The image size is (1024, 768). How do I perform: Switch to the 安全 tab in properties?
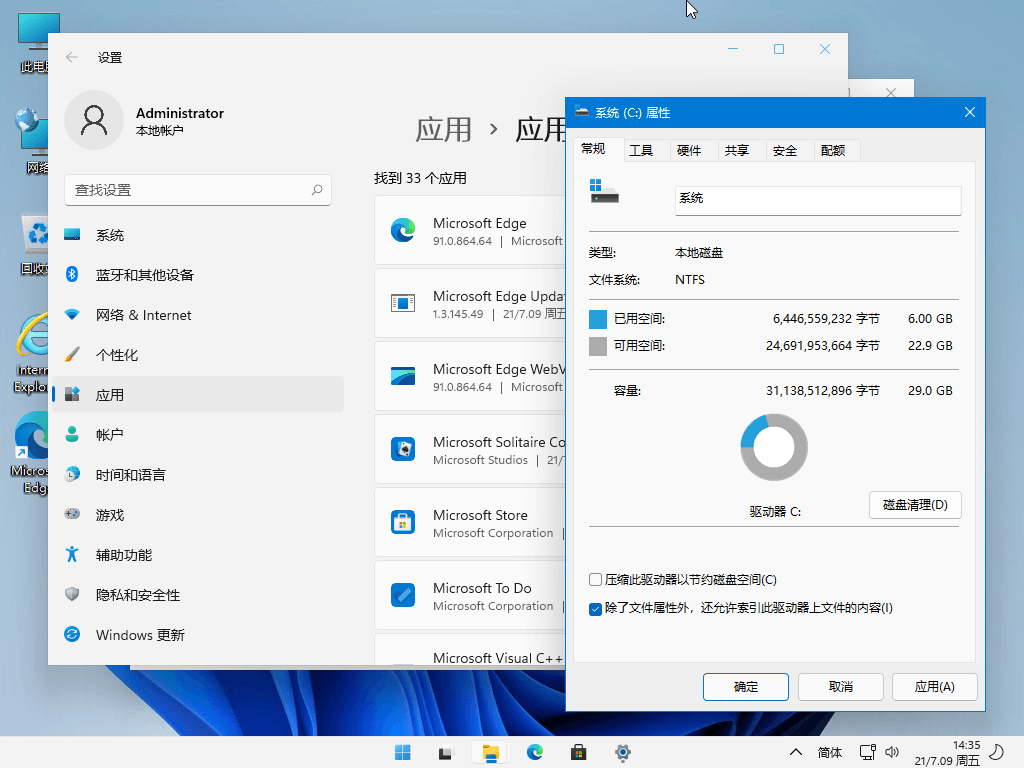pyautogui.click(x=786, y=150)
